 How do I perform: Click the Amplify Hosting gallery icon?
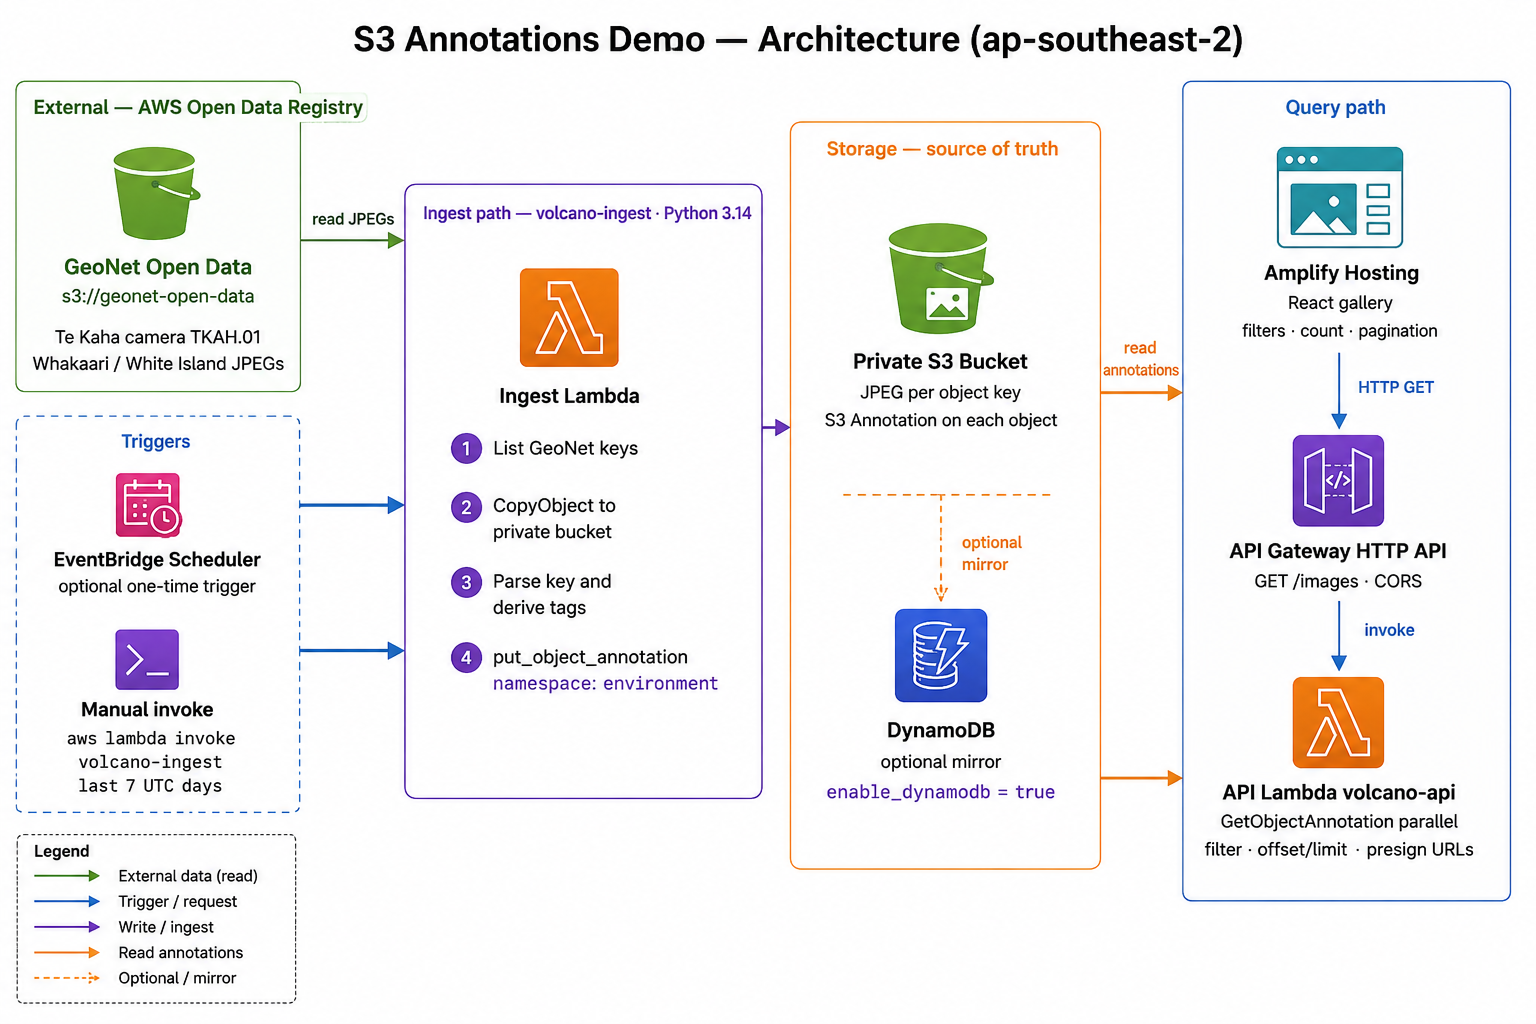coord(1340,197)
